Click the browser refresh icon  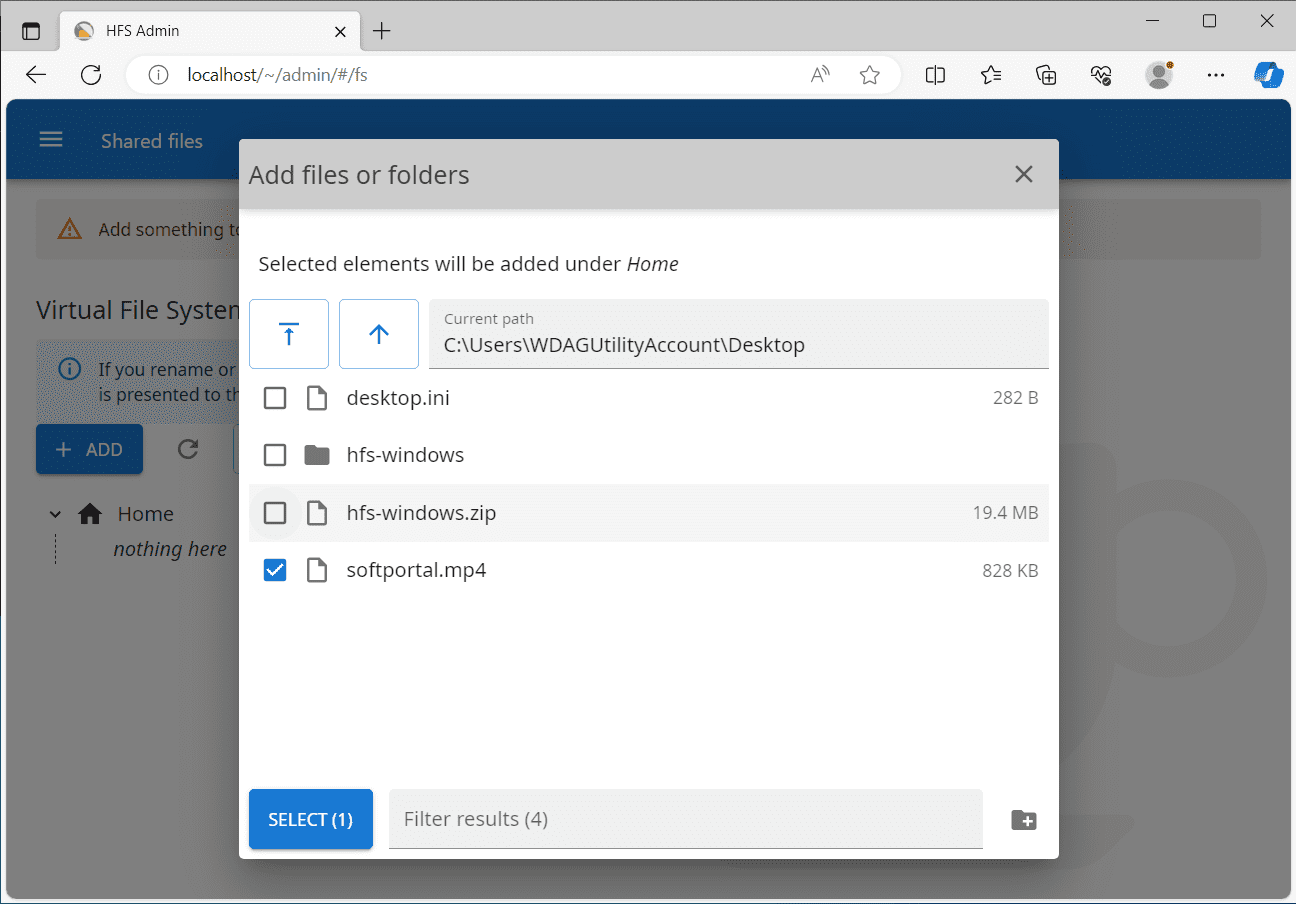(x=91, y=75)
